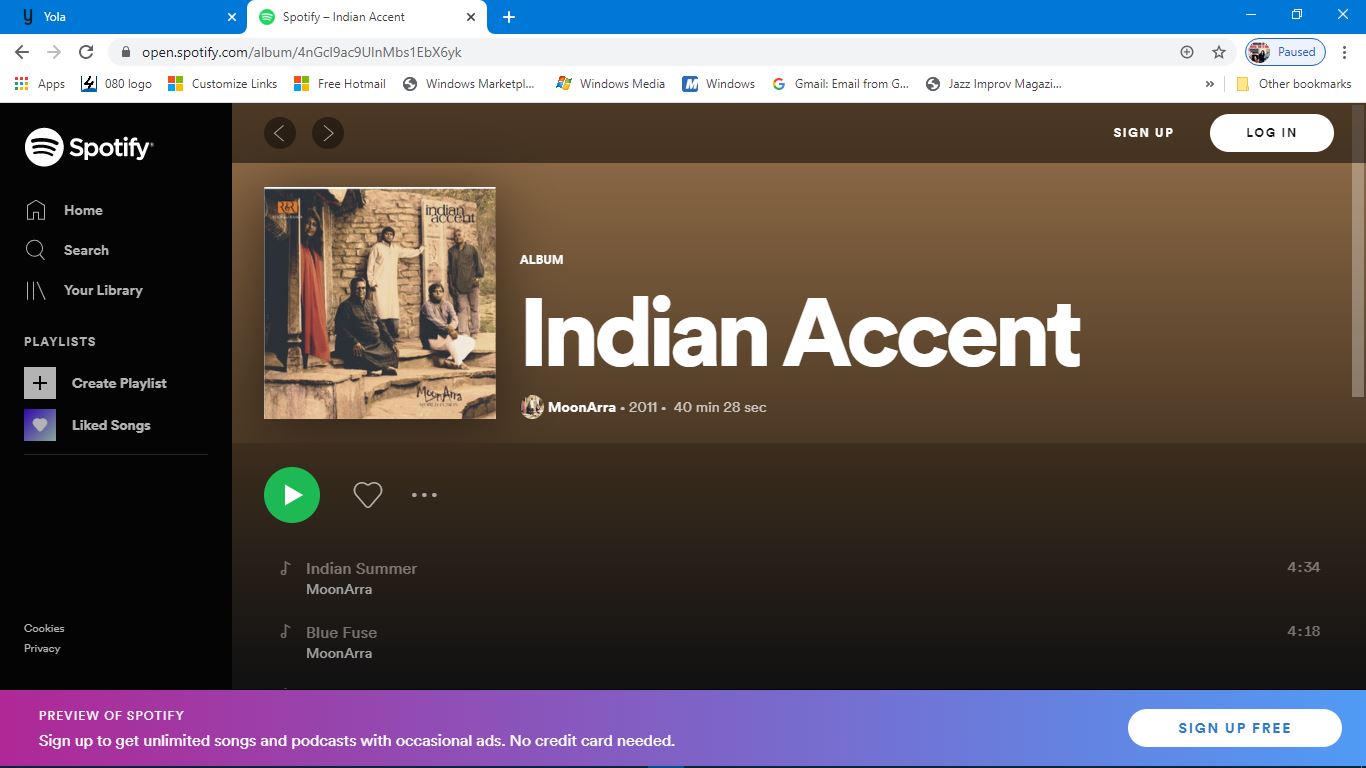Open the Jazz Improv Magazine bookmark
1366x768 pixels.
(x=994, y=84)
